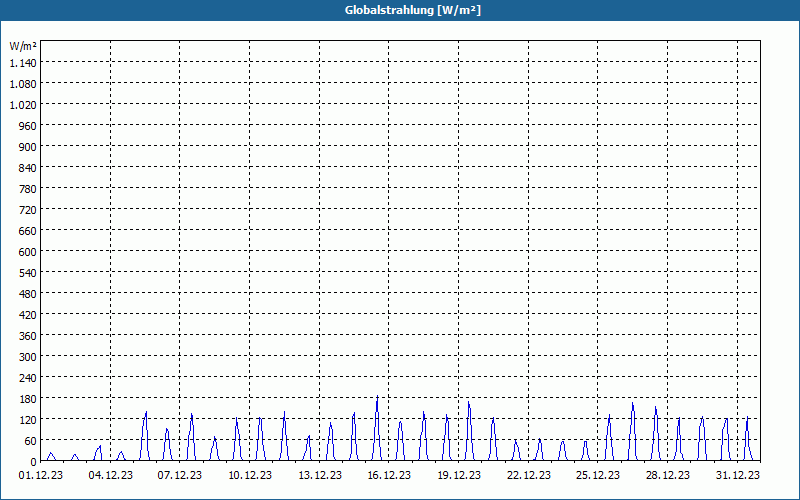Click the 240 y-axis label
This screenshot has width=800, height=500.
pyautogui.click(x=28, y=378)
